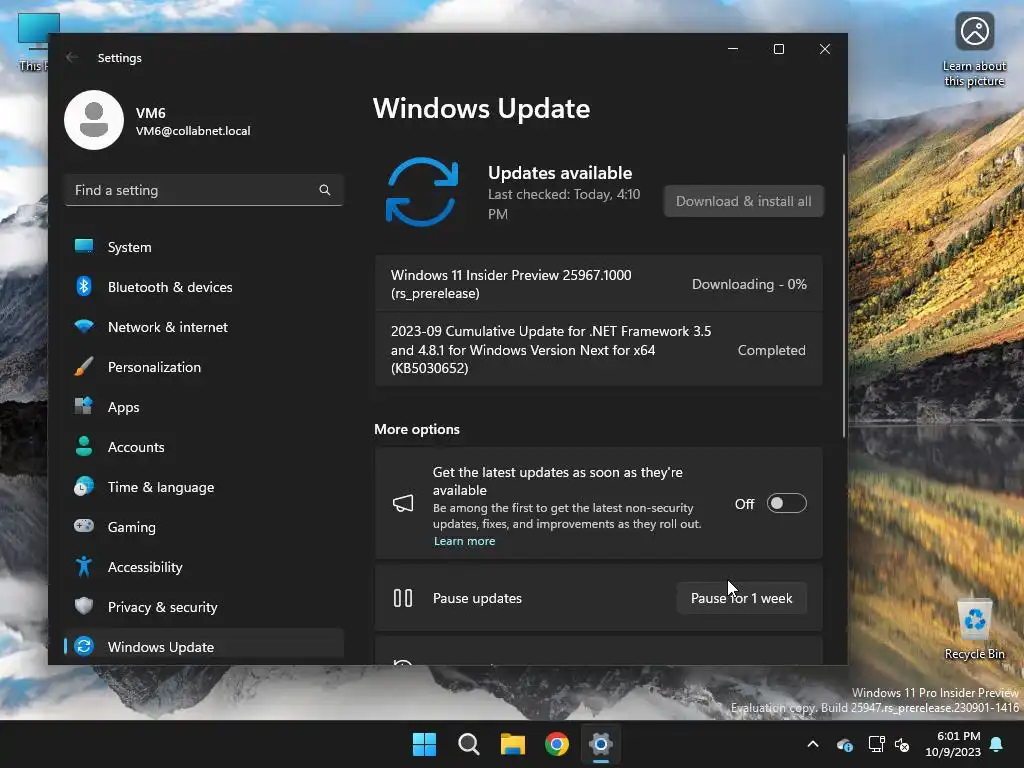This screenshot has height=768, width=1024.
Task: Click the Personalization paintbrush icon
Action: (x=84, y=366)
